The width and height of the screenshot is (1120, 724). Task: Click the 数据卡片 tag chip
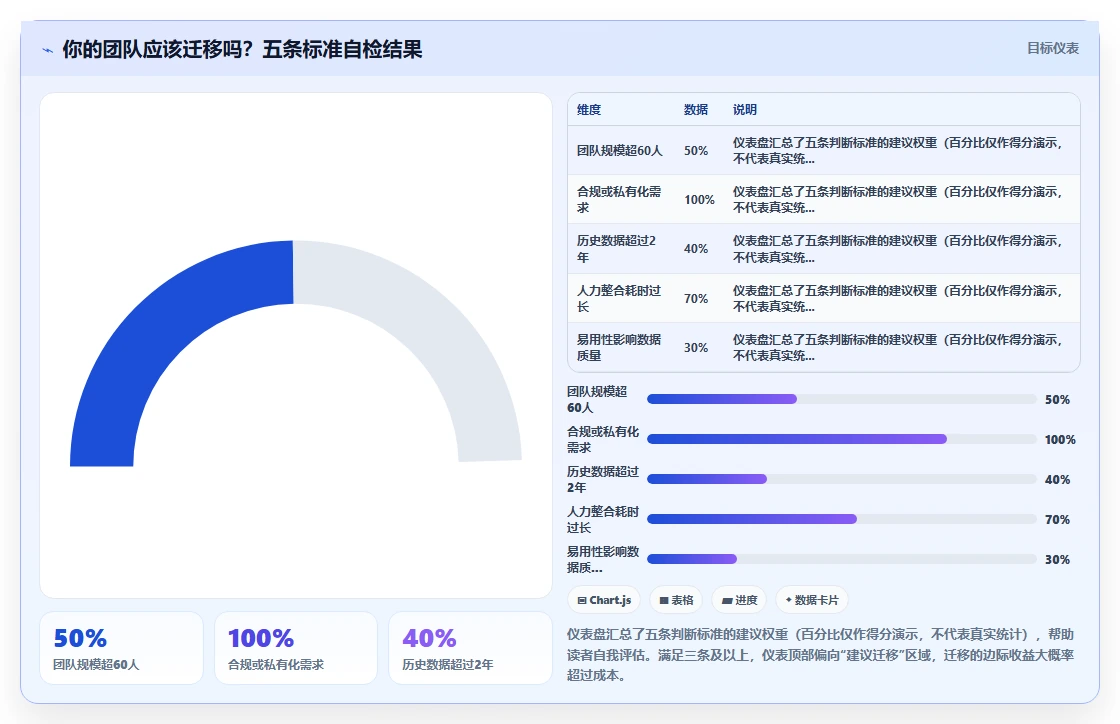(811, 600)
